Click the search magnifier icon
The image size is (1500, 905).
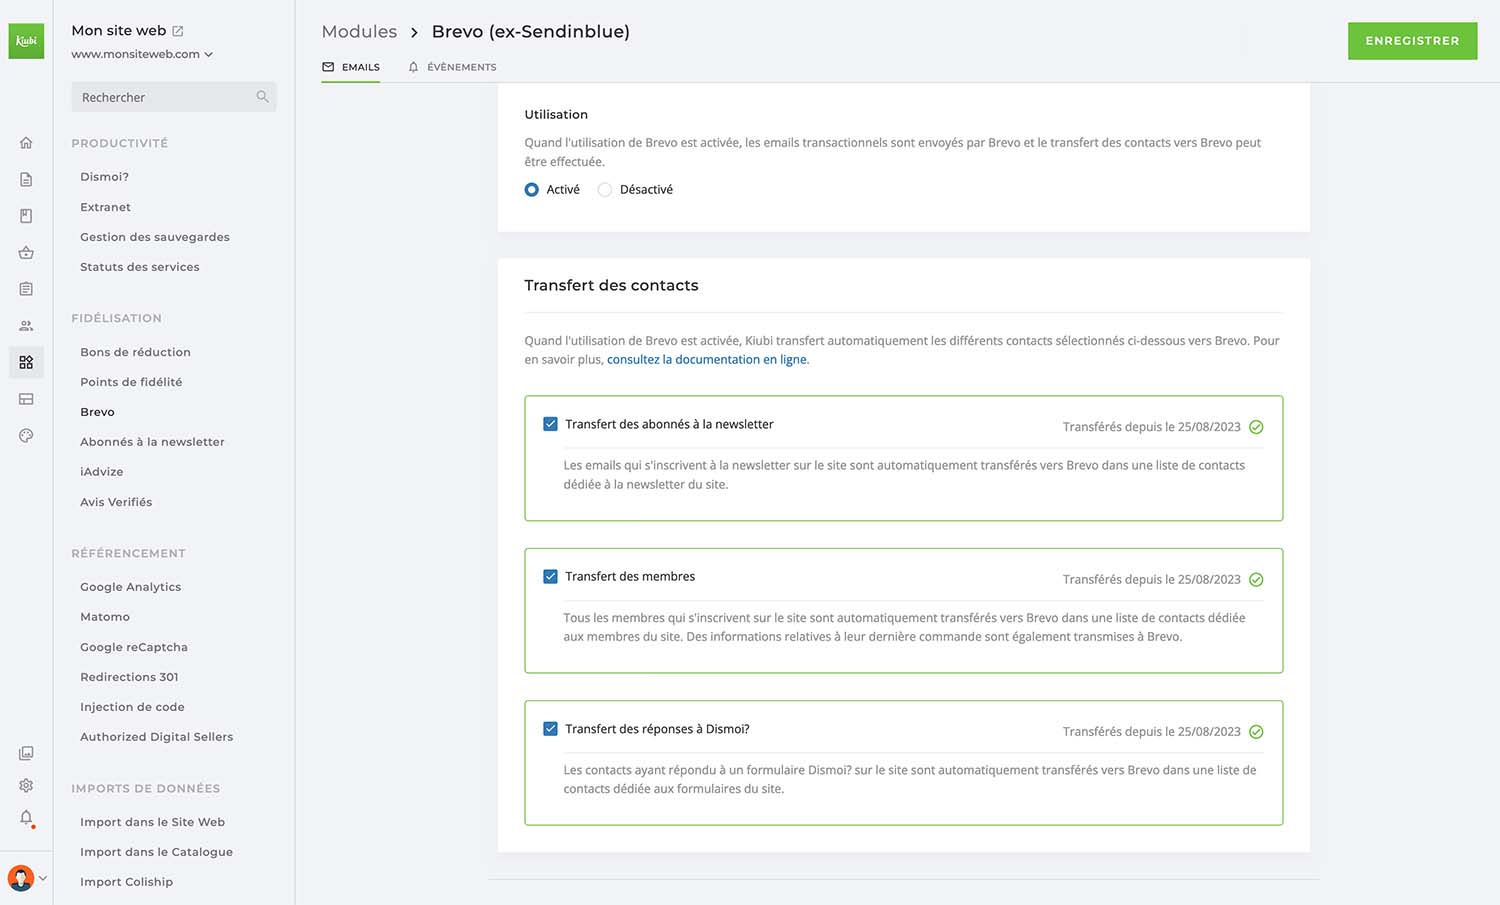(x=262, y=97)
